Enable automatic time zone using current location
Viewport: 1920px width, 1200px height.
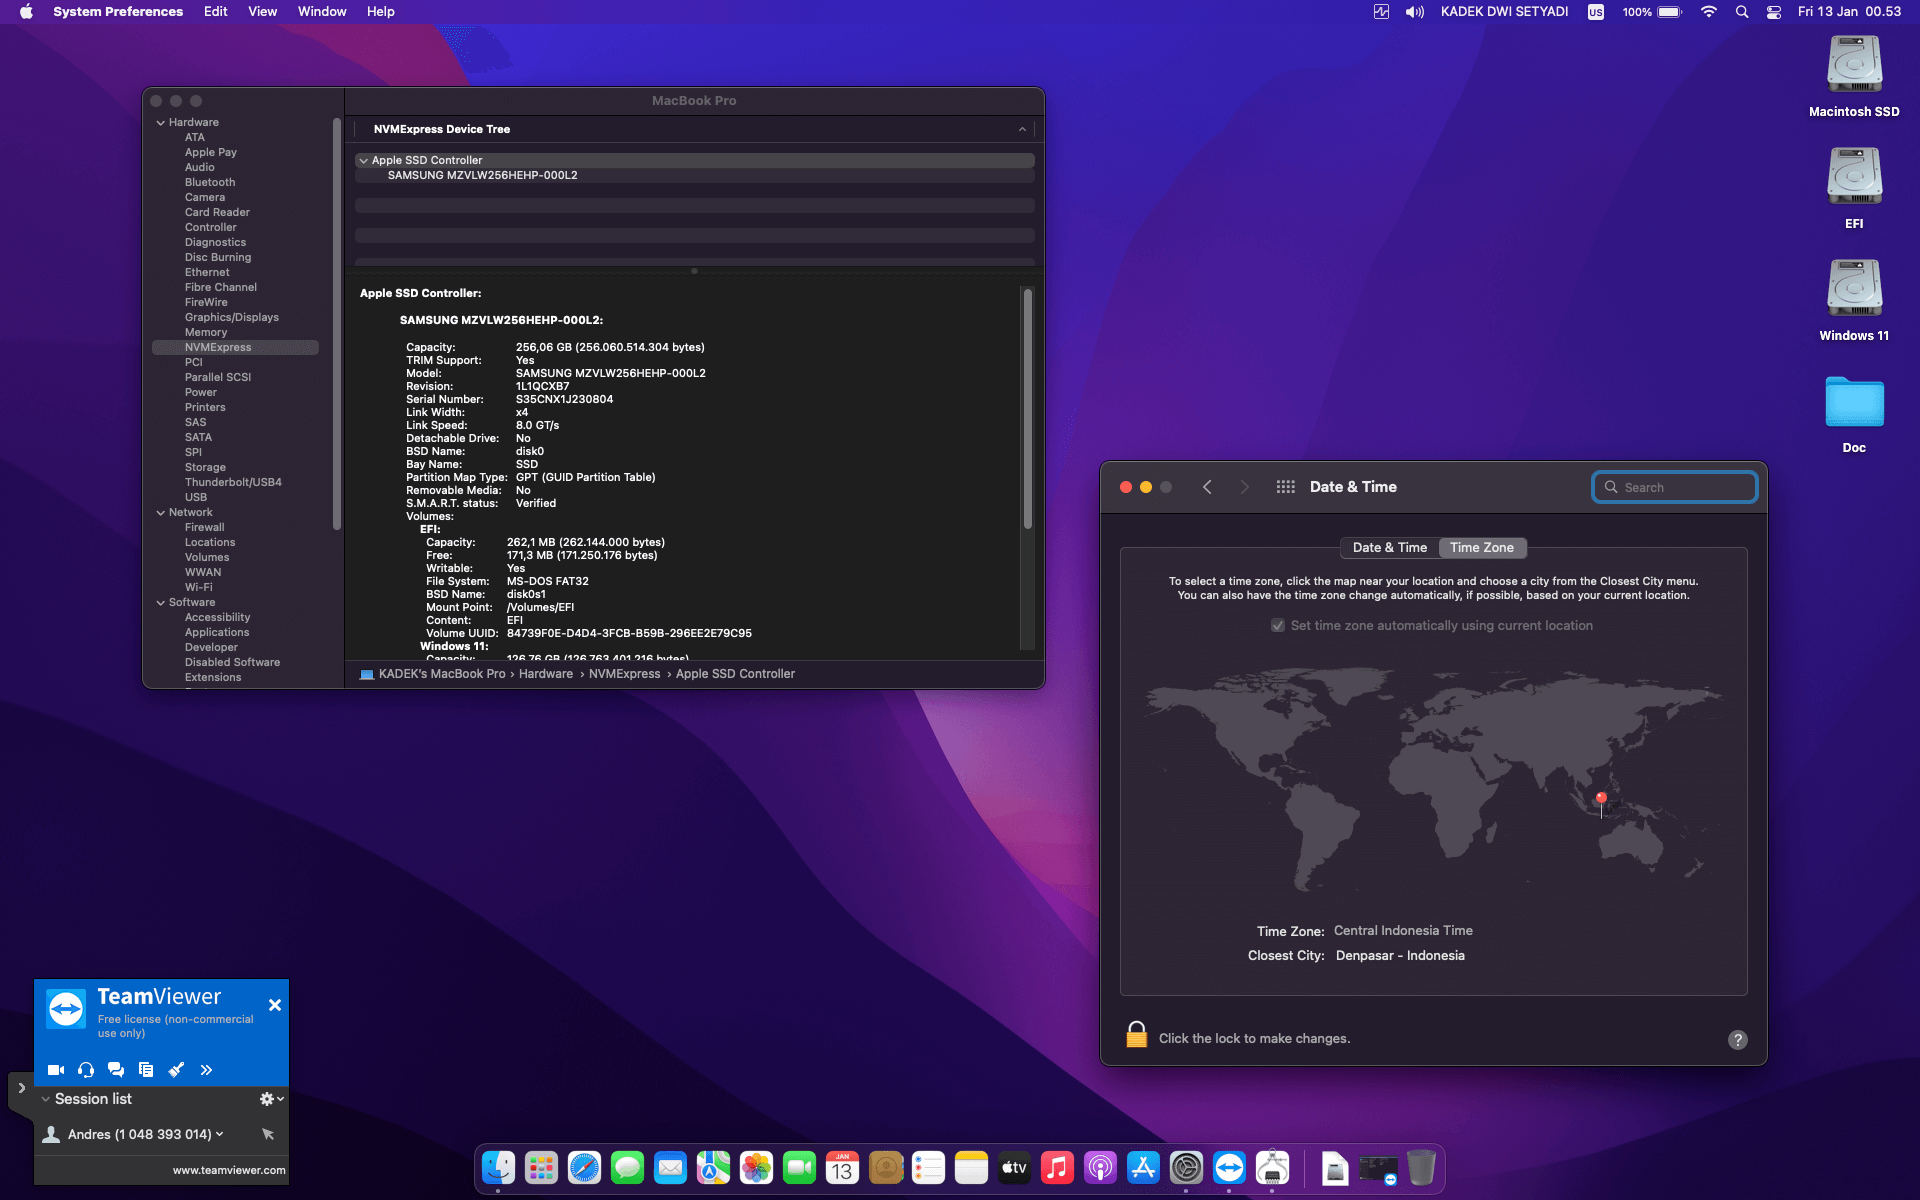pyautogui.click(x=1278, y=625)
